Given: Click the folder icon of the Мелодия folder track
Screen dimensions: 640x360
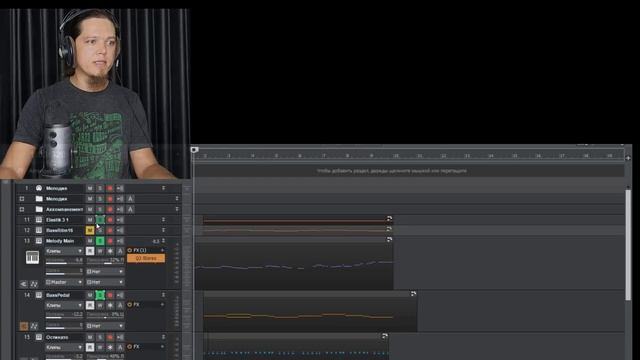Looking at the screenshot, I should 39,199.
